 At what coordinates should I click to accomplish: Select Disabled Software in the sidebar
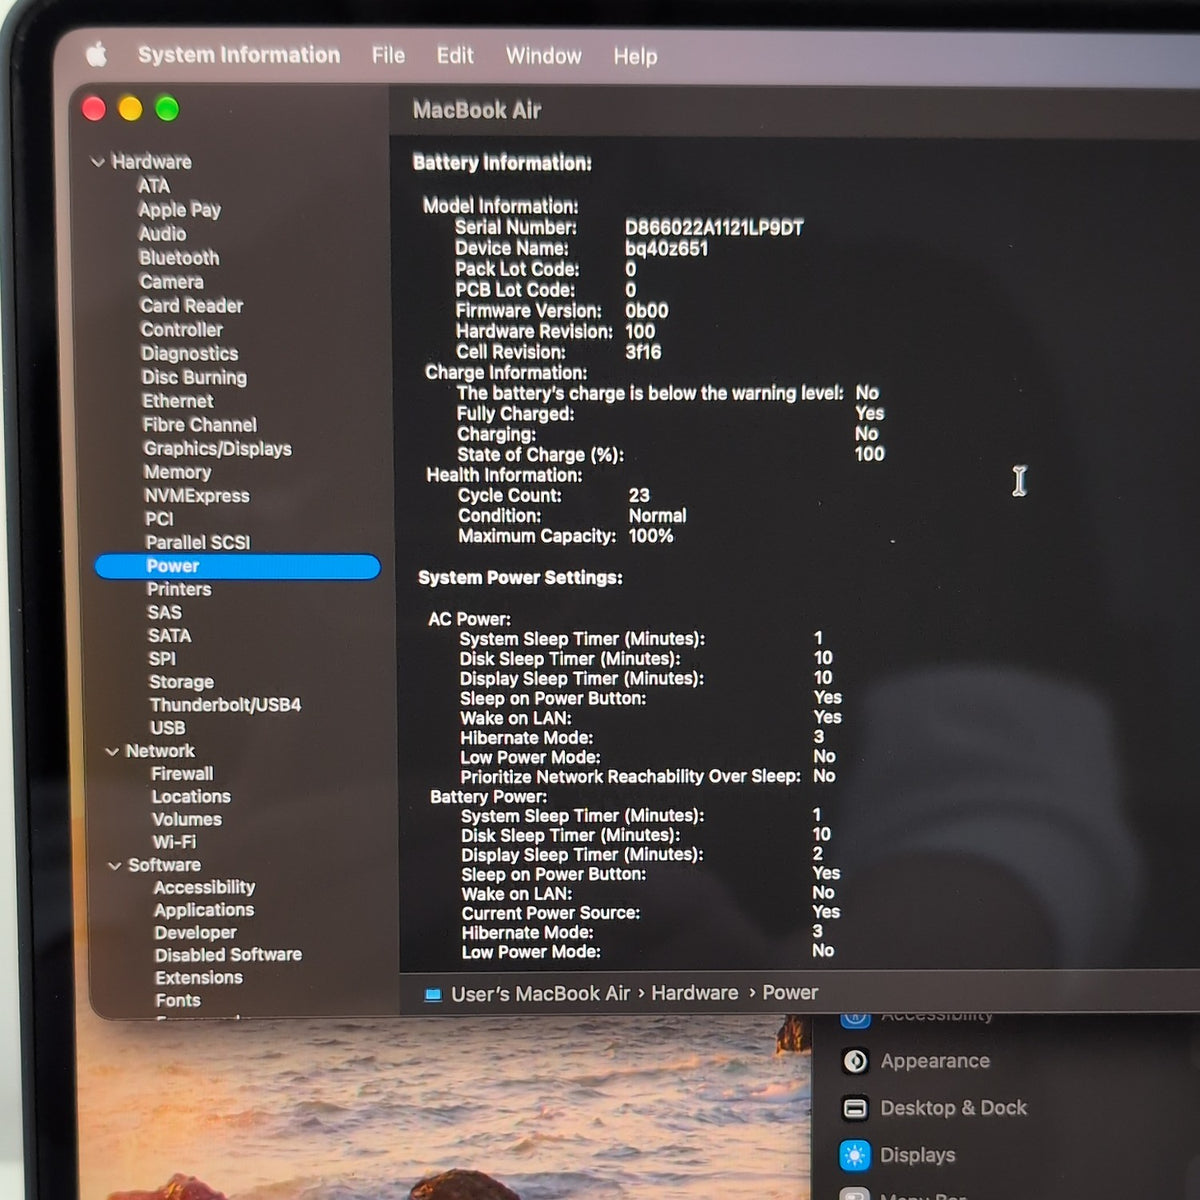[228, 955]
